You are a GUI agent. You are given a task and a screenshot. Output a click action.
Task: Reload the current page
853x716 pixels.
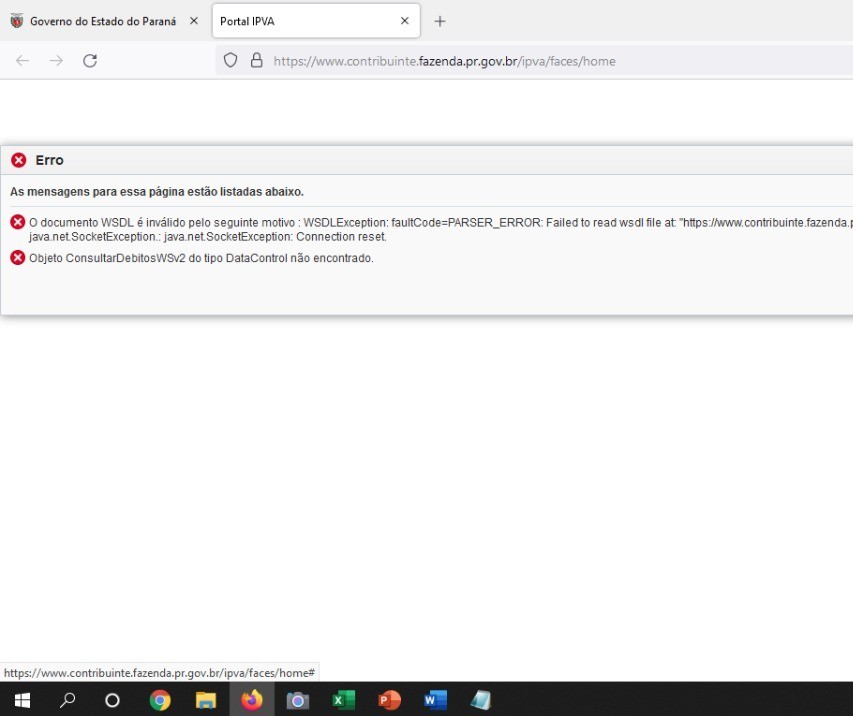point(90,60)
